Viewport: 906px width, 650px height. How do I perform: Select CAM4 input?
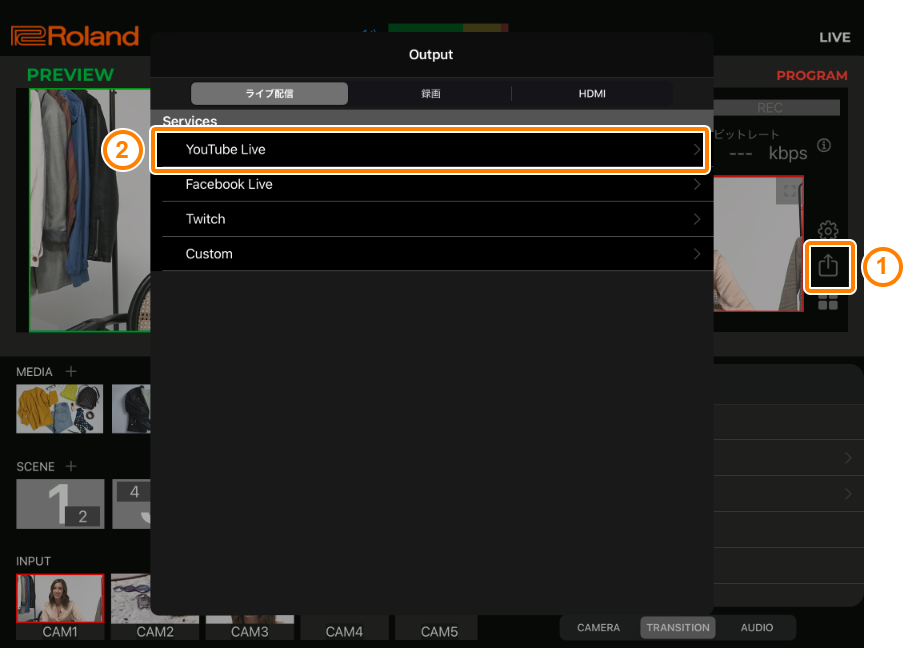tap(344, 628)
